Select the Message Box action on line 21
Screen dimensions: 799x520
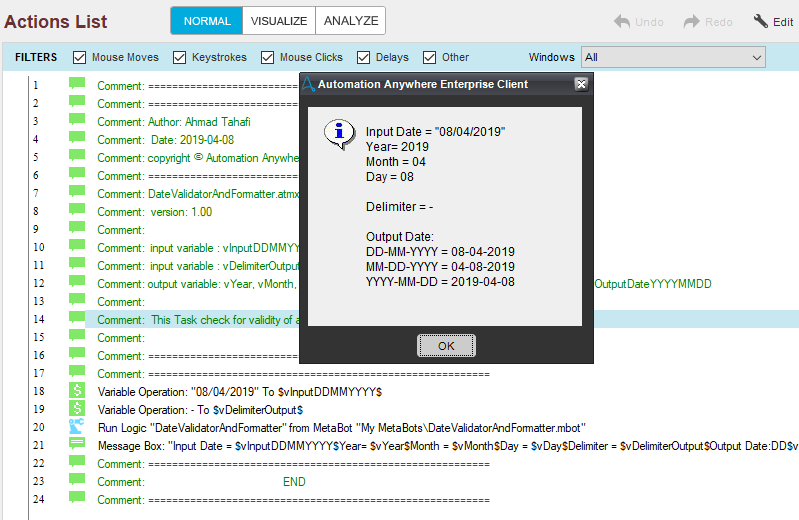[447, 446]
